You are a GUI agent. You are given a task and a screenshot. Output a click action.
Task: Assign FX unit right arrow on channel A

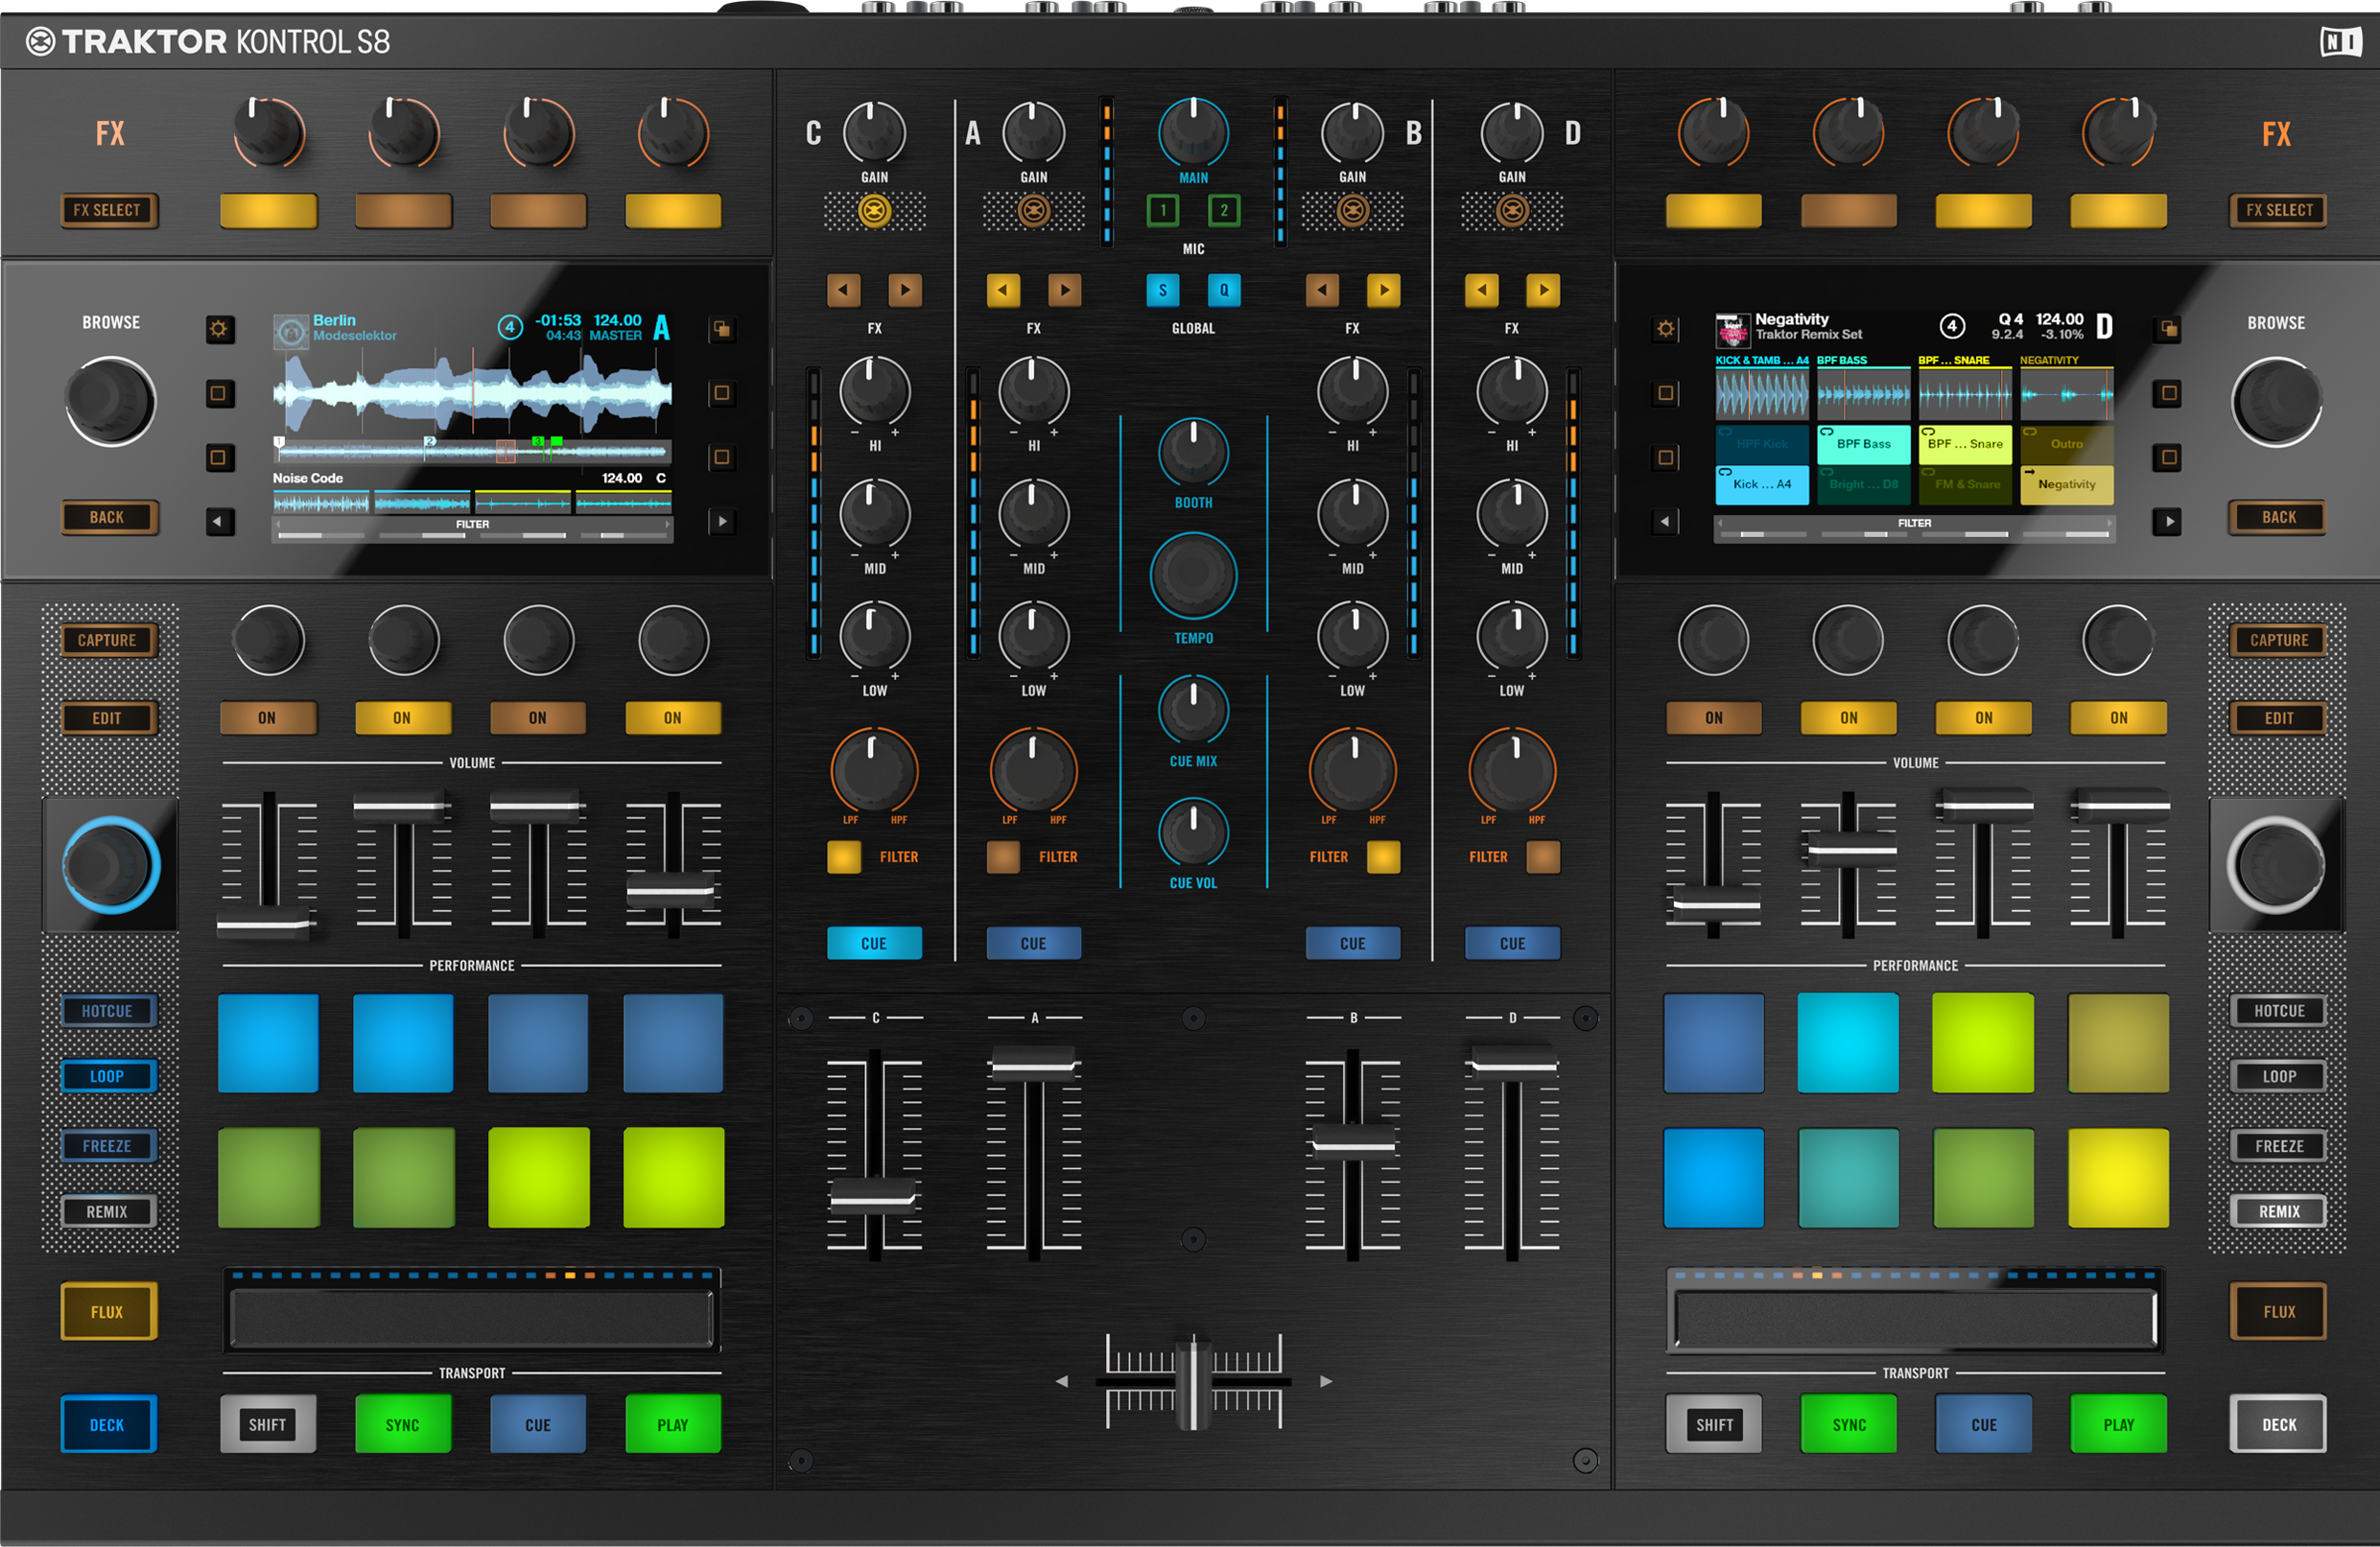[x=1064, y=291]
